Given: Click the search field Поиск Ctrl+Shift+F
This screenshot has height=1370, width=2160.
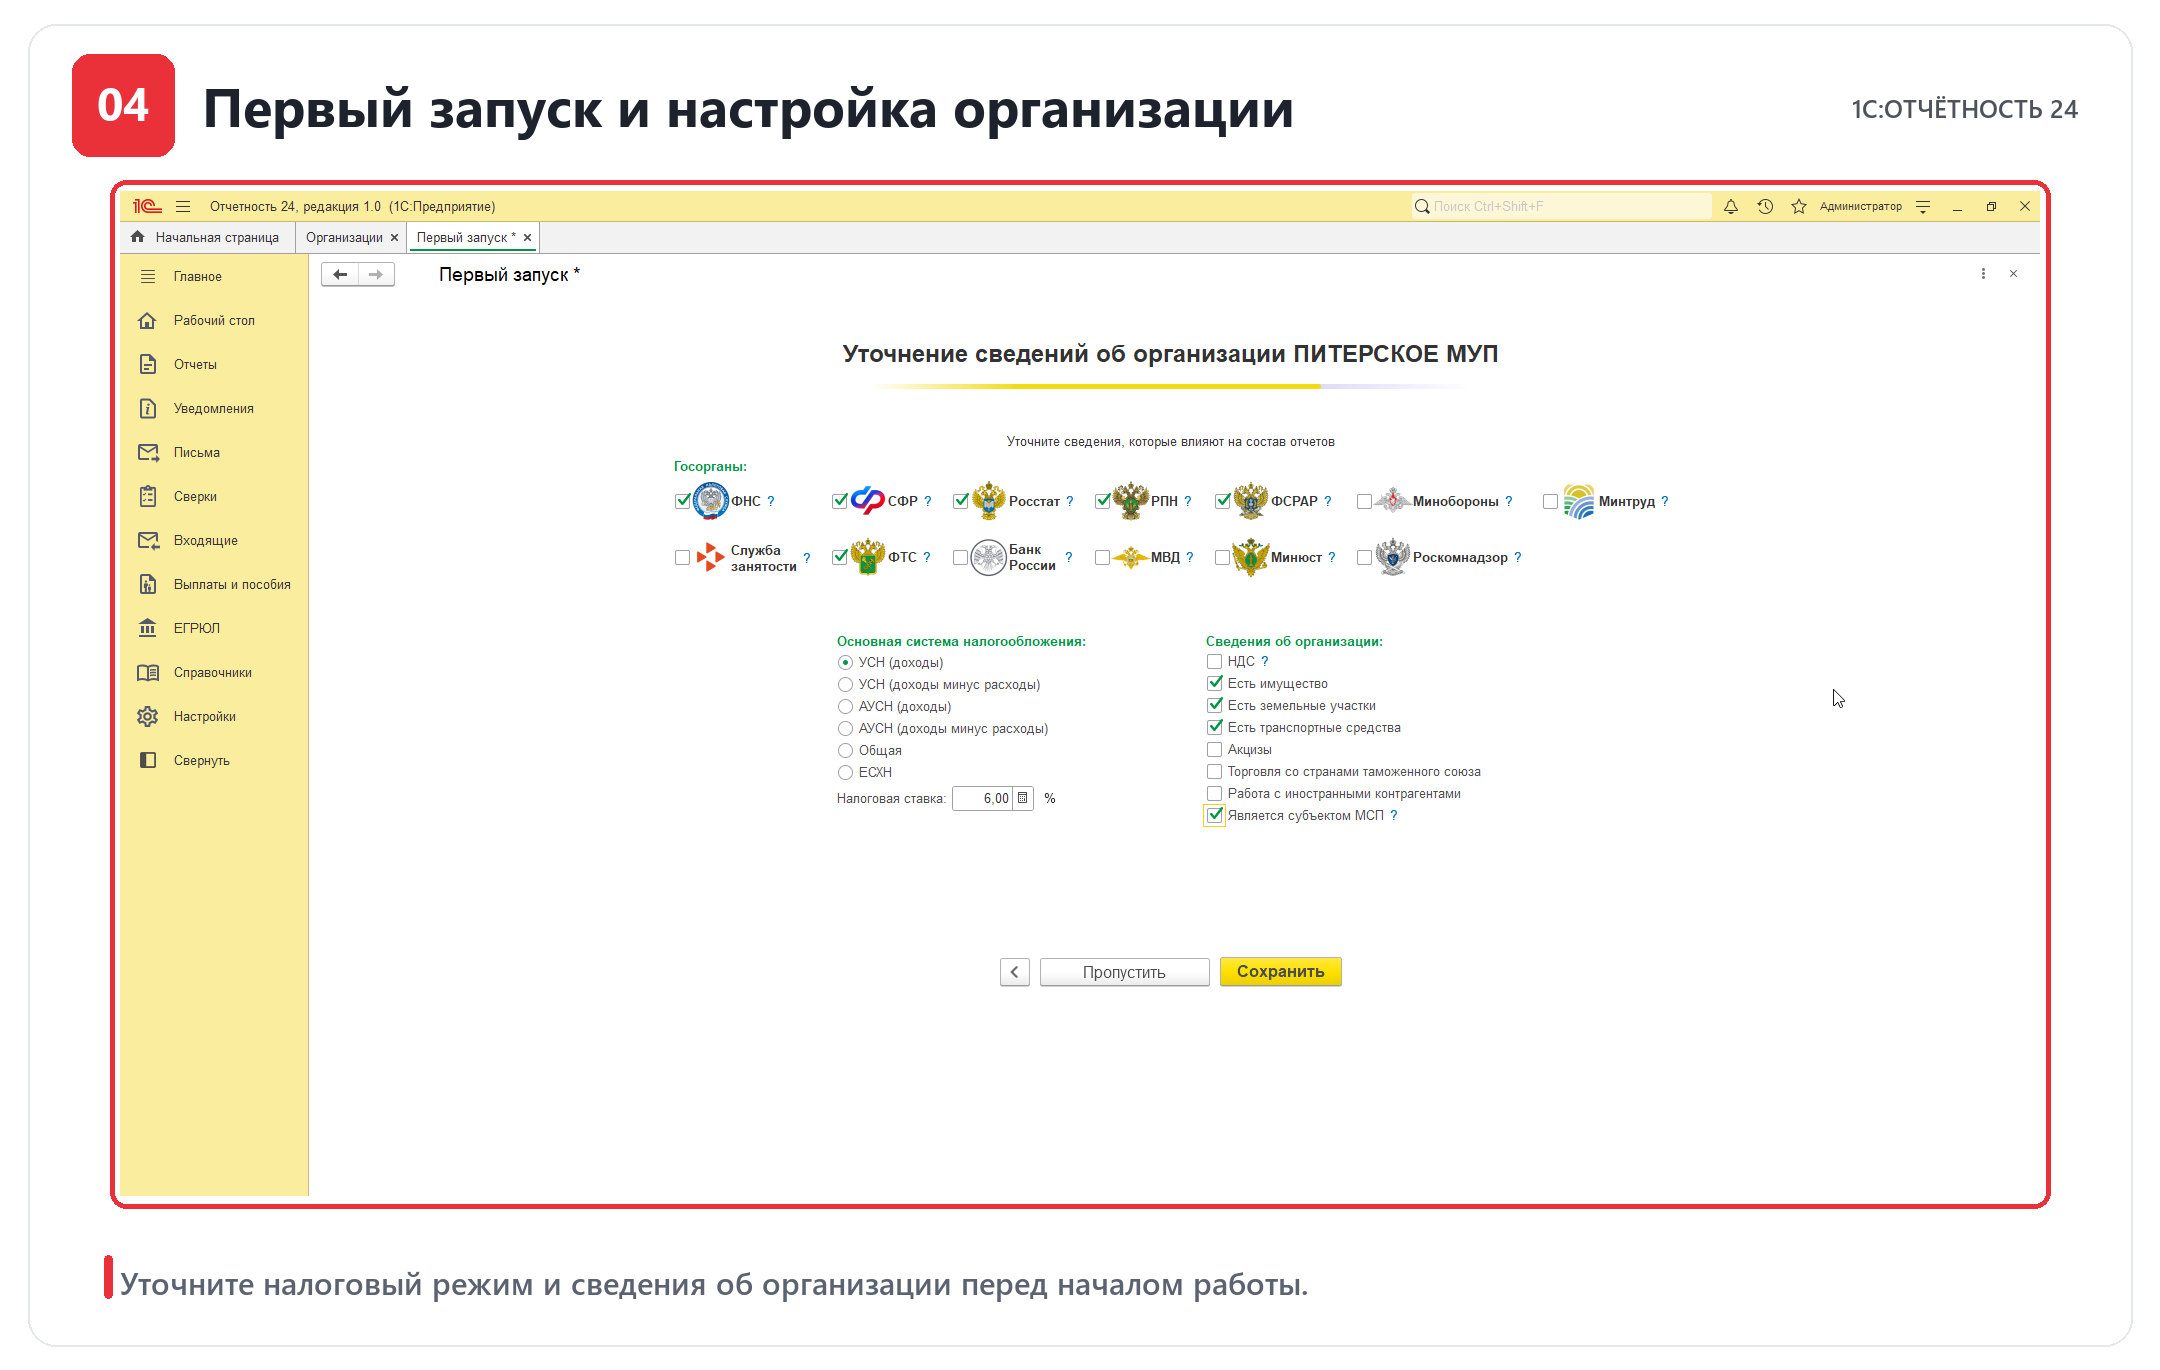Looking at the screenshot, I should tap(1561, 206).
